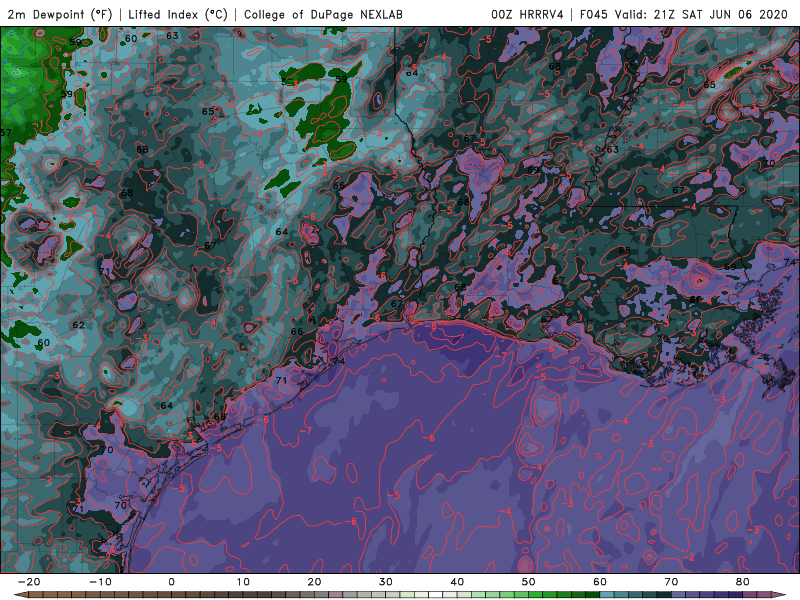Image resolution: width=800 pixels, height=600 pixels.
Task: Click the 'F045 Valid: 21Z SAT JUN 06 2020' text
Action: pyautogui.click(x=684, y=15)
